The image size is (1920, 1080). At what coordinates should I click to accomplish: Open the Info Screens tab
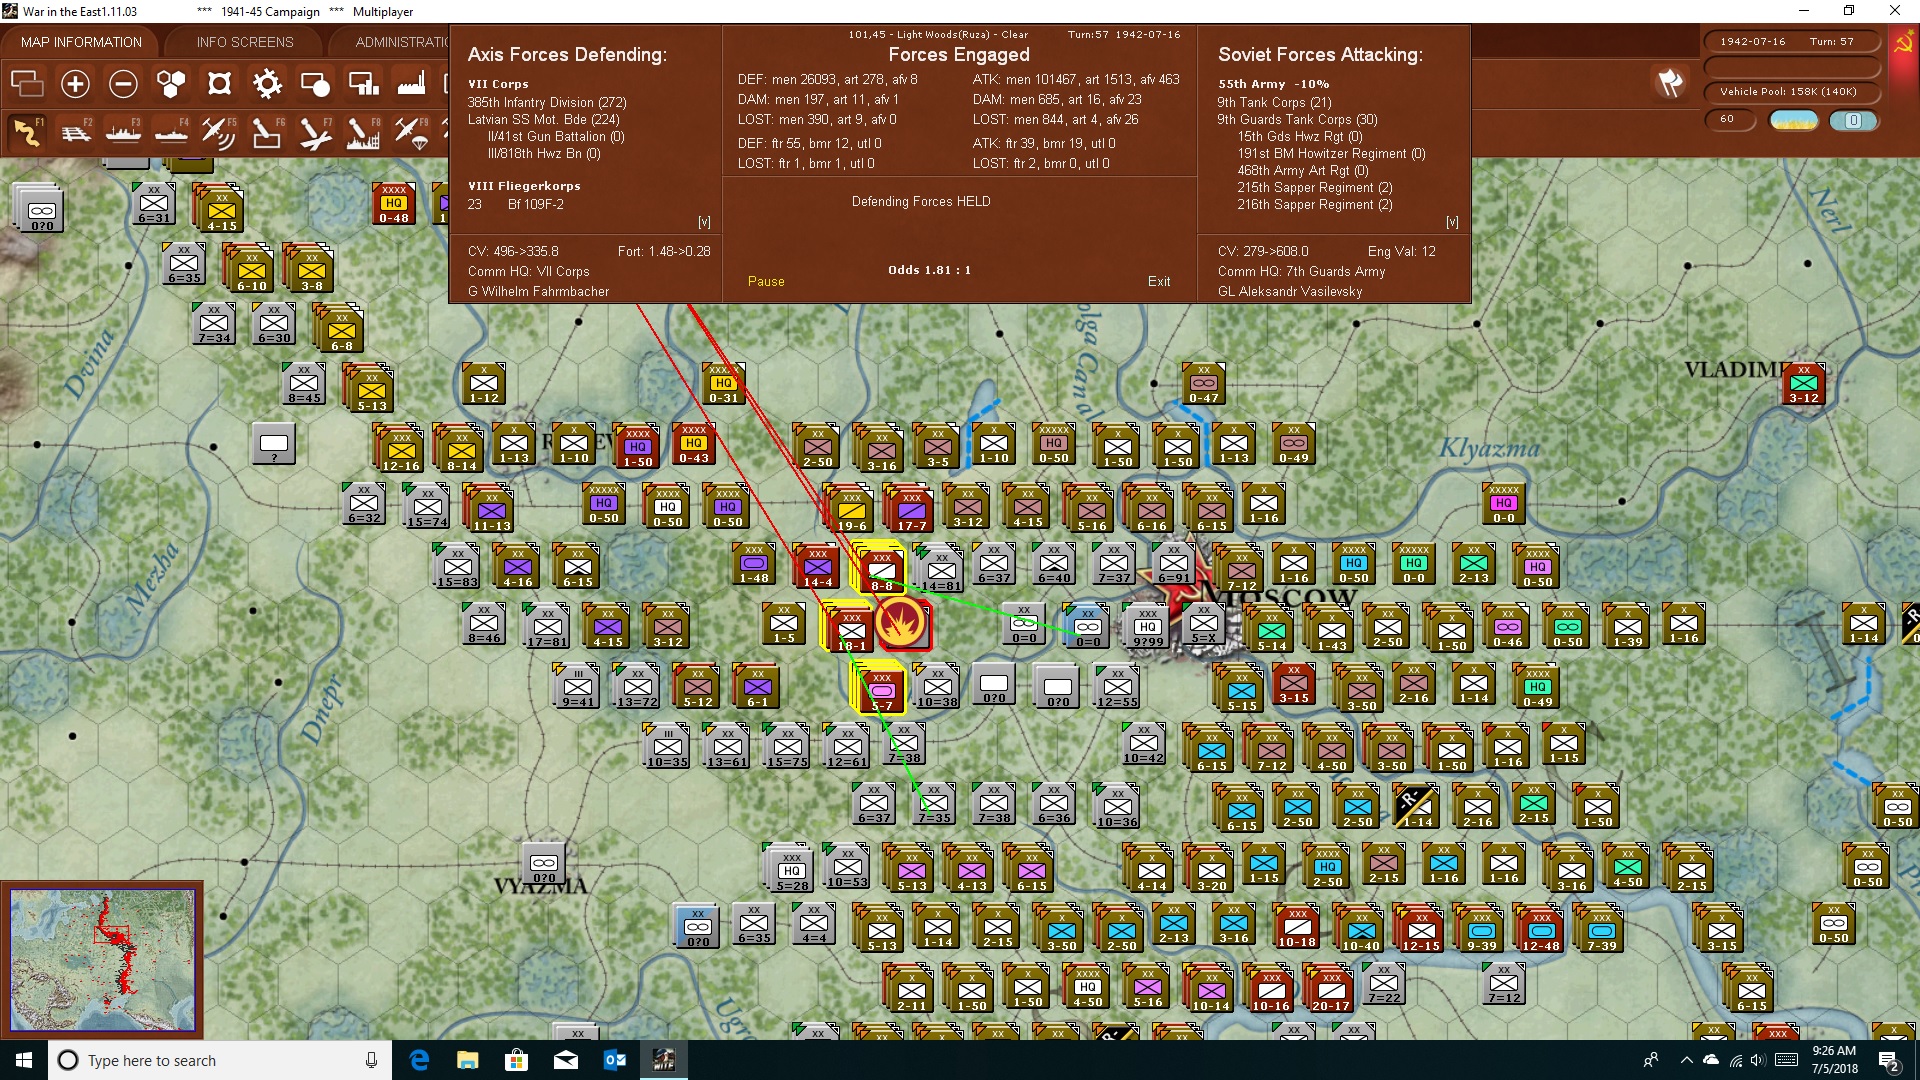(245, 42)
